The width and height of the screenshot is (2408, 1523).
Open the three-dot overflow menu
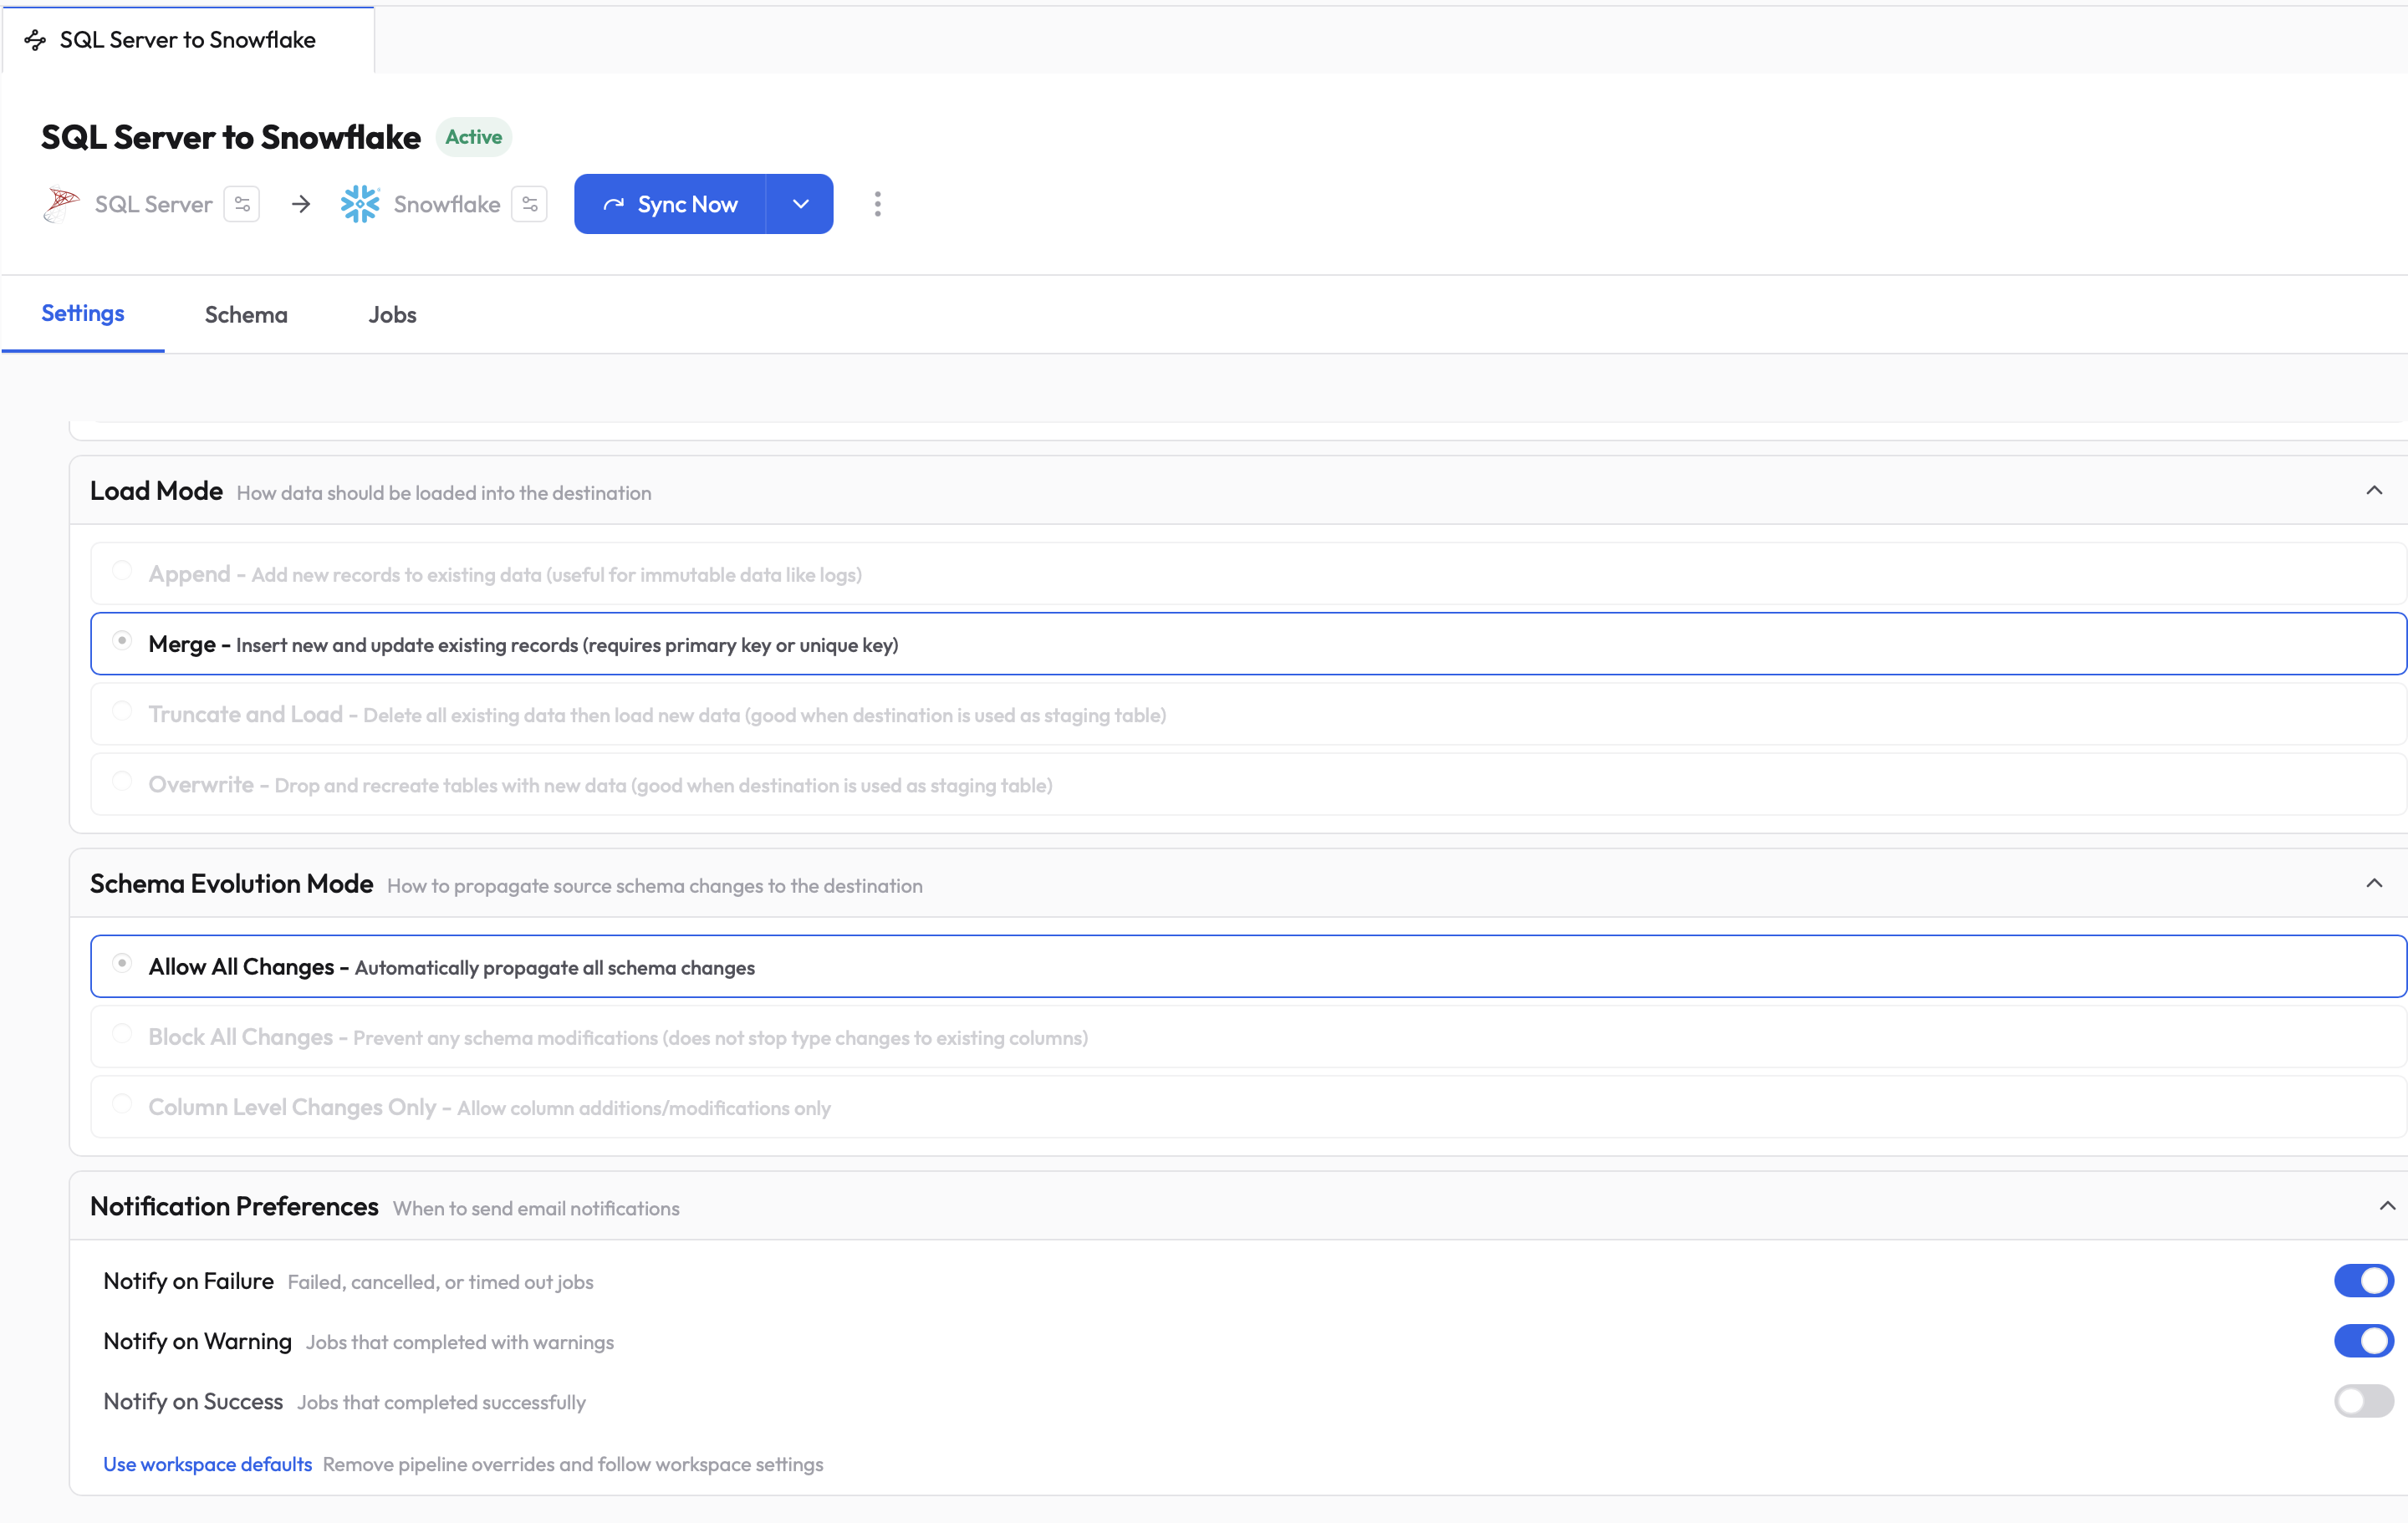877,203
